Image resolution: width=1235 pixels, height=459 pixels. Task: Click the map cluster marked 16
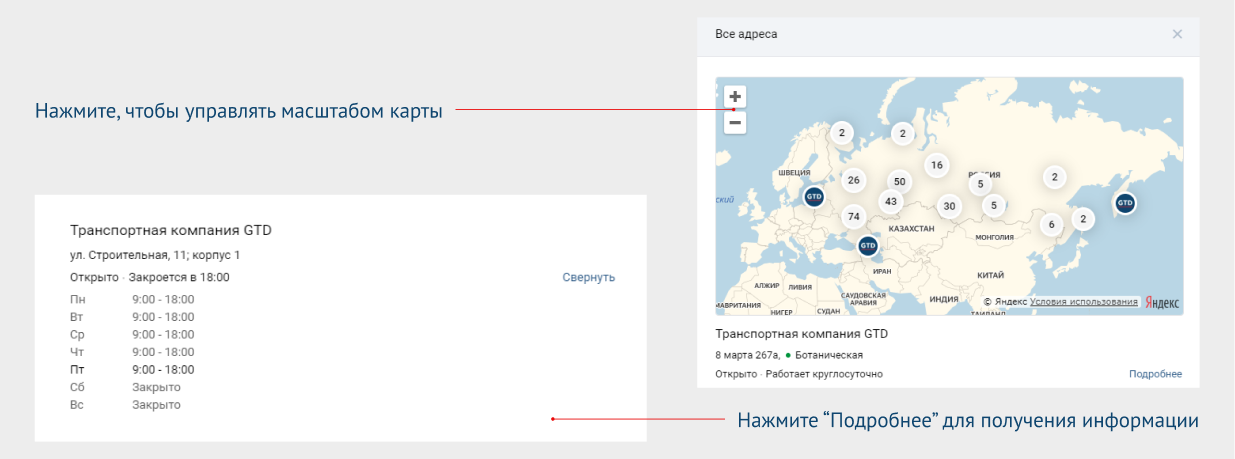coord(936,165)
